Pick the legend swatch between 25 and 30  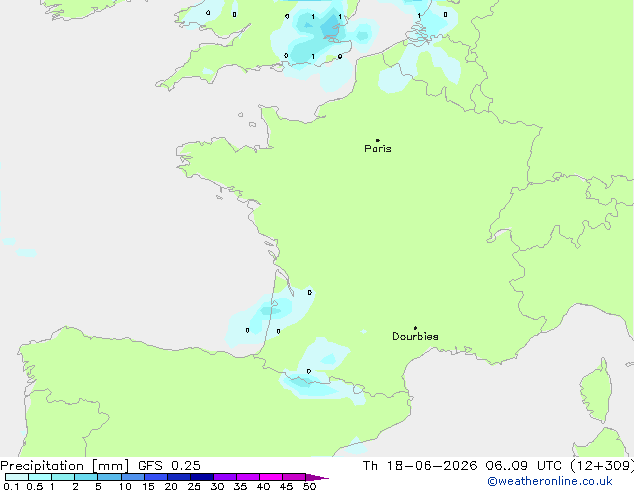(202, 477)
